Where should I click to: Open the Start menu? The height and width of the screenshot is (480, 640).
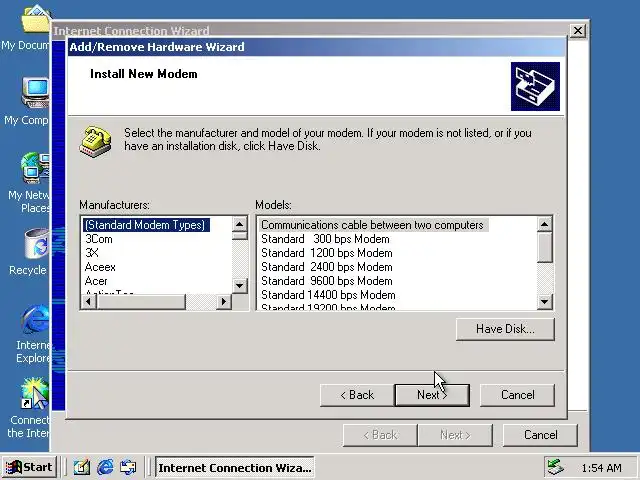(x=29, y=467)
